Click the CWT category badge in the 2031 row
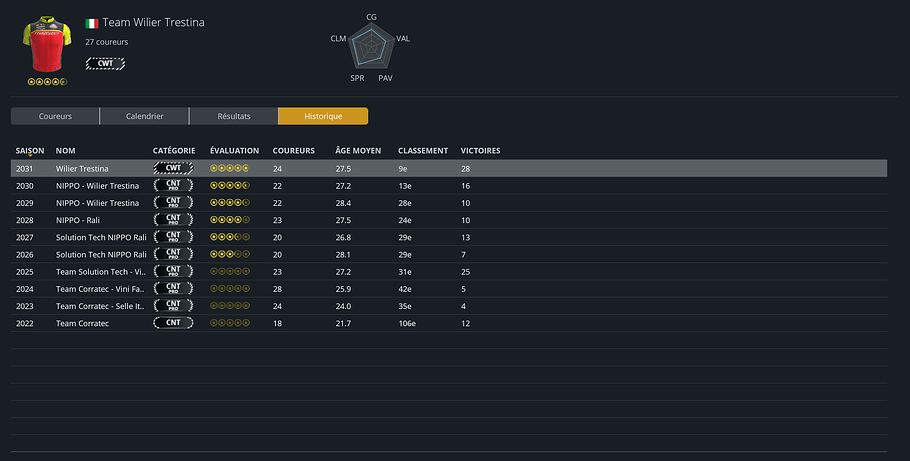The width and height of the screenshot is (910, 461). [173, 168]
